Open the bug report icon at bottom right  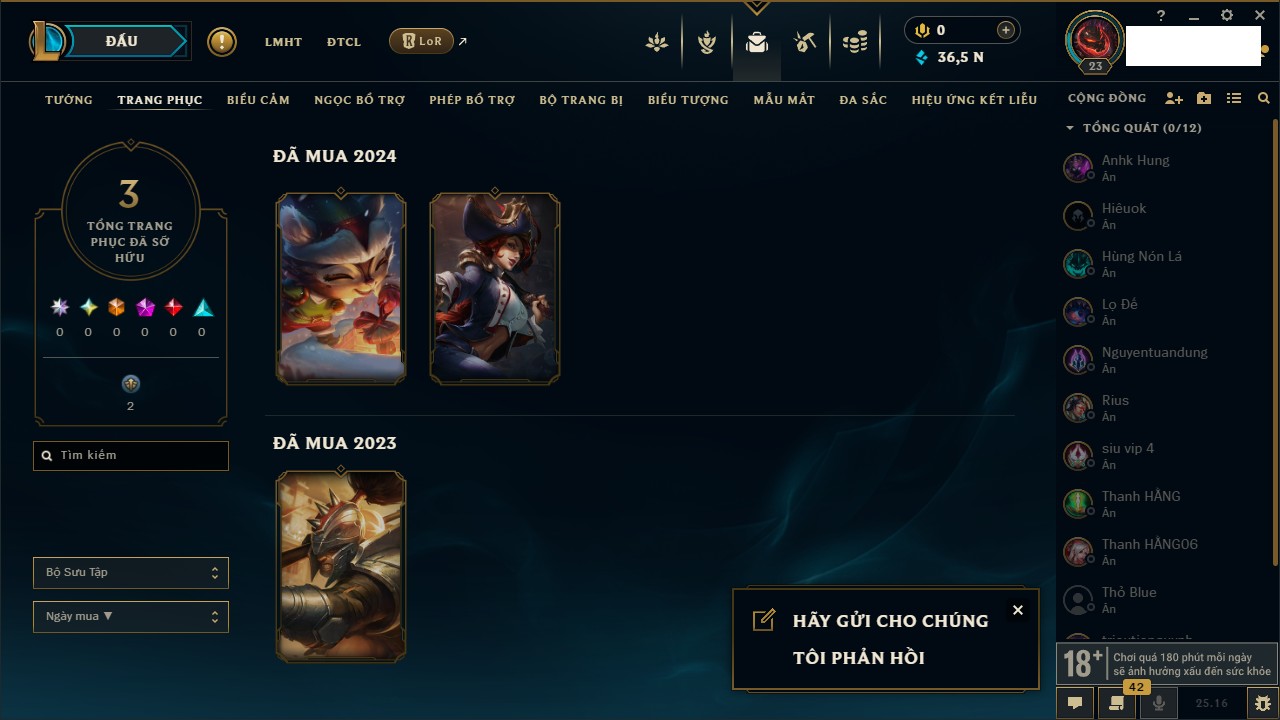click(x=1262, y=703)
